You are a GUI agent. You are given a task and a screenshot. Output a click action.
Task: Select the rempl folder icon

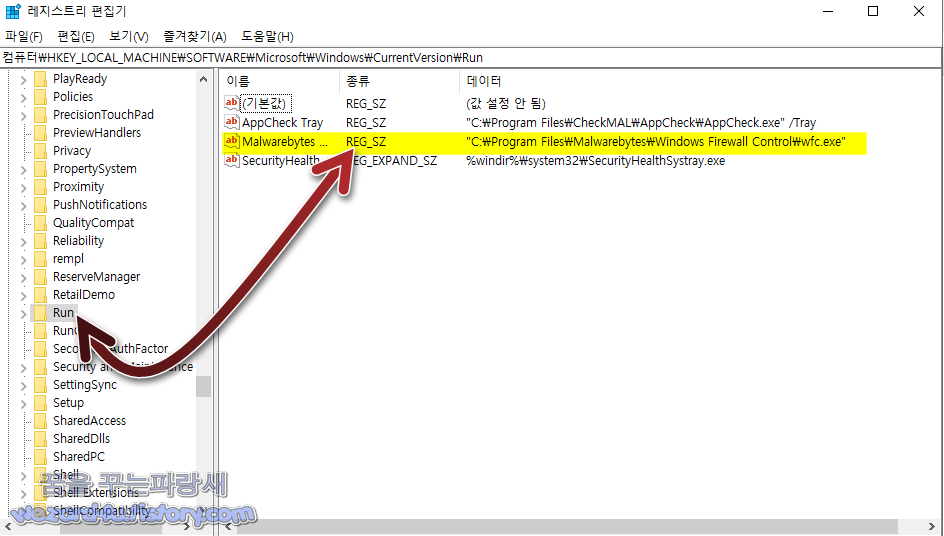(x=40, y=259)
